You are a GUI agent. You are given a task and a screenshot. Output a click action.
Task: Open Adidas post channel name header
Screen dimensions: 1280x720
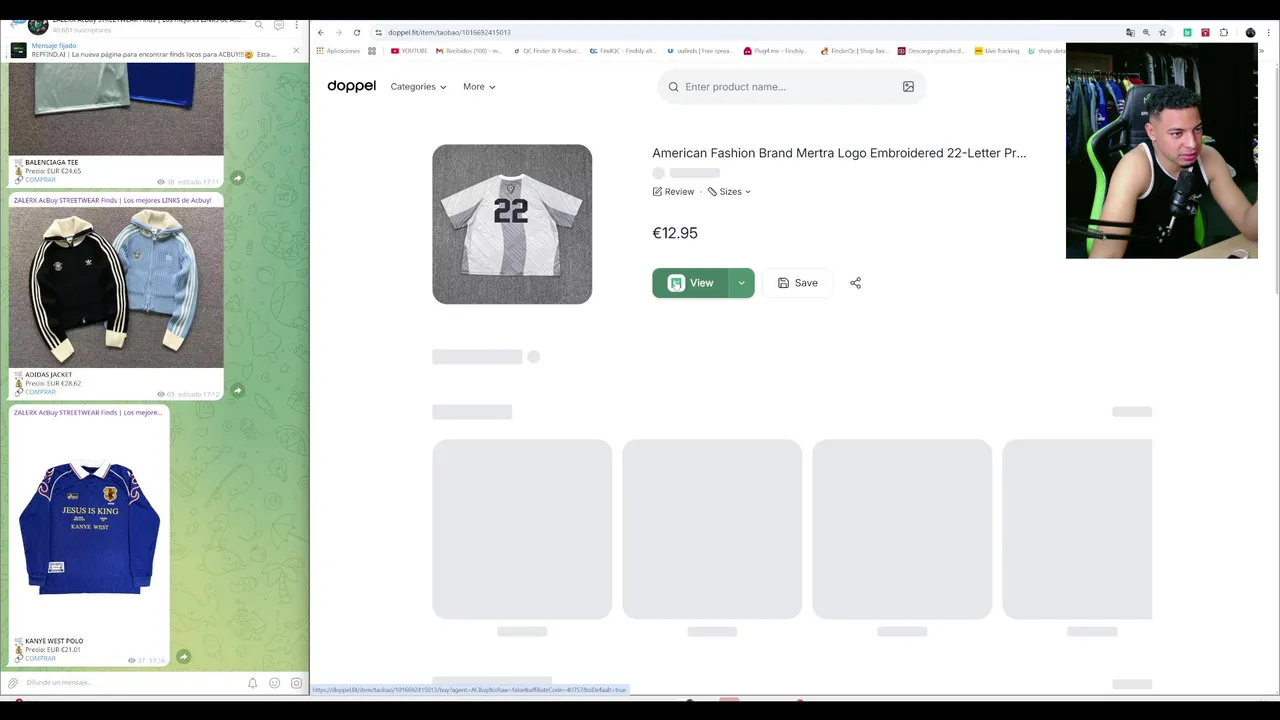point(112,200)
